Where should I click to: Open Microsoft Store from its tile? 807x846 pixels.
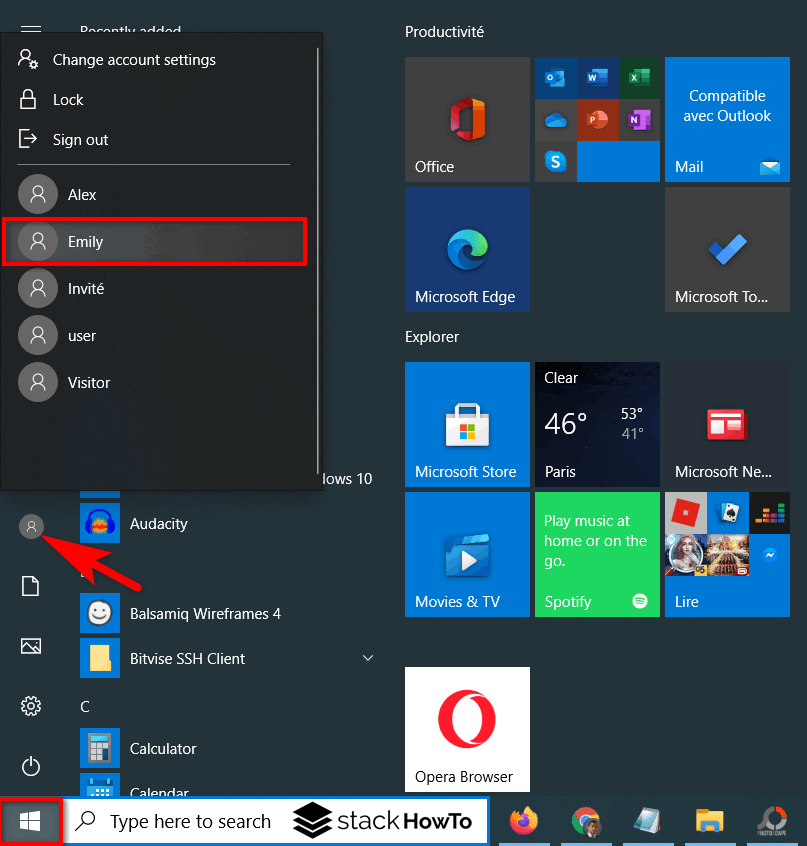tap(467, 425)
